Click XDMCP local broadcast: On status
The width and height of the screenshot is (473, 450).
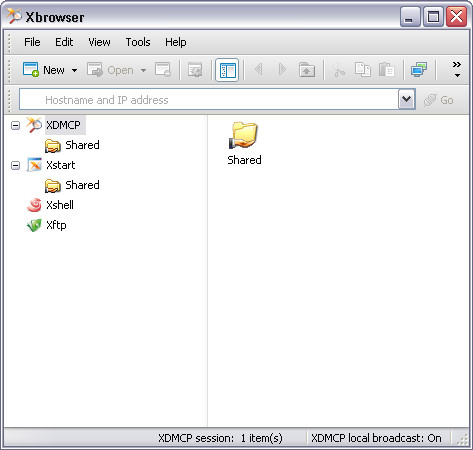376,438
